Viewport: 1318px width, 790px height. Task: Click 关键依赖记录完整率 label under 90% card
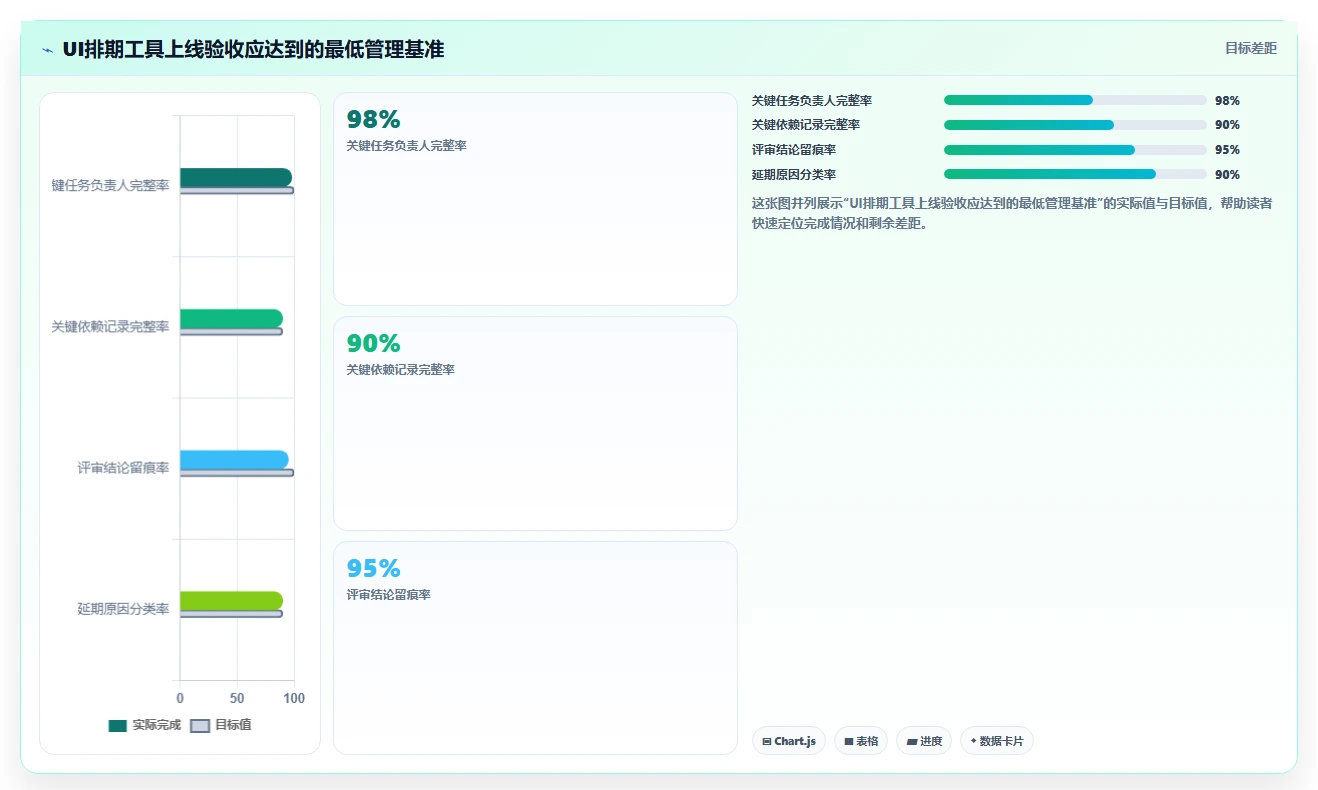click(400, 370)
